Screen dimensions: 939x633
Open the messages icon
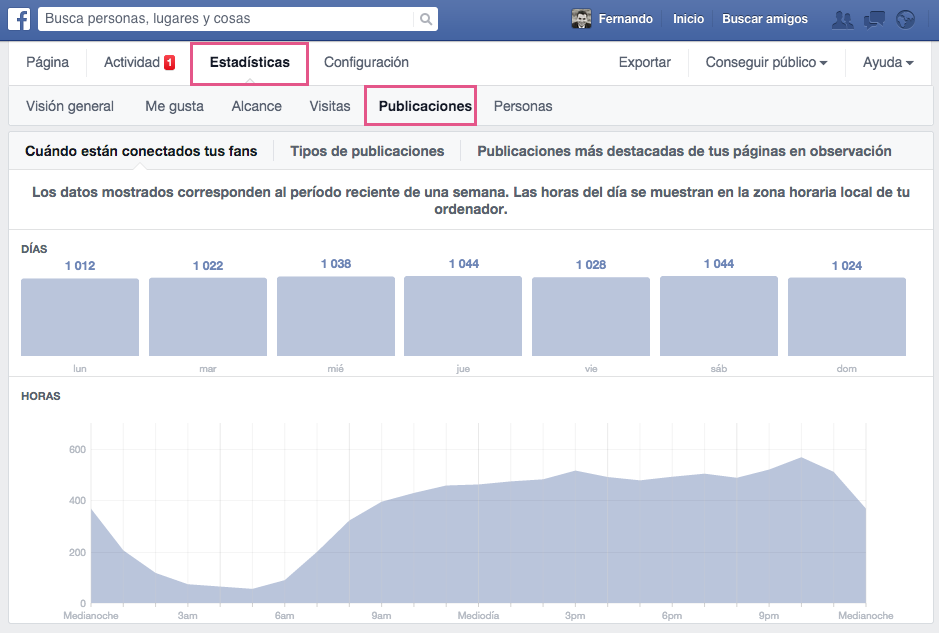875,19
